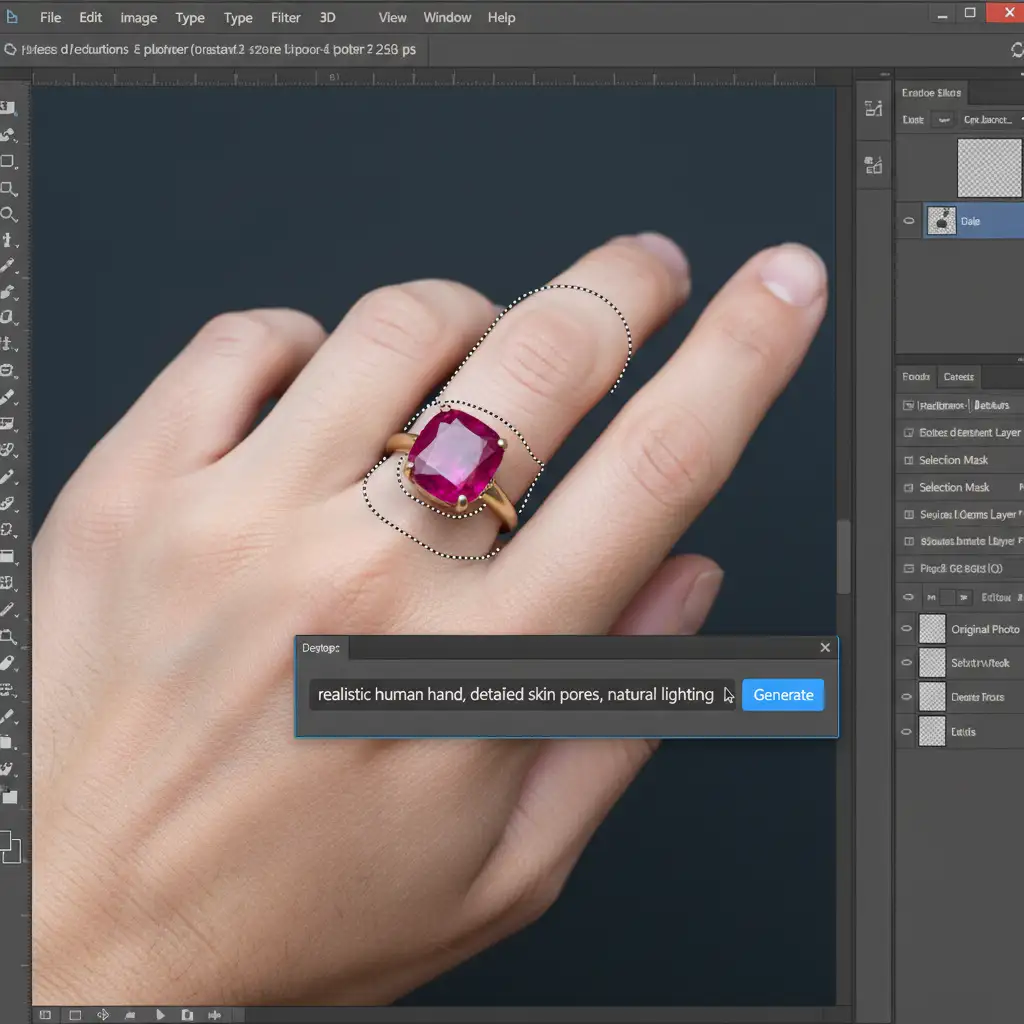Hide the Original Photo layer

point(907,629)
